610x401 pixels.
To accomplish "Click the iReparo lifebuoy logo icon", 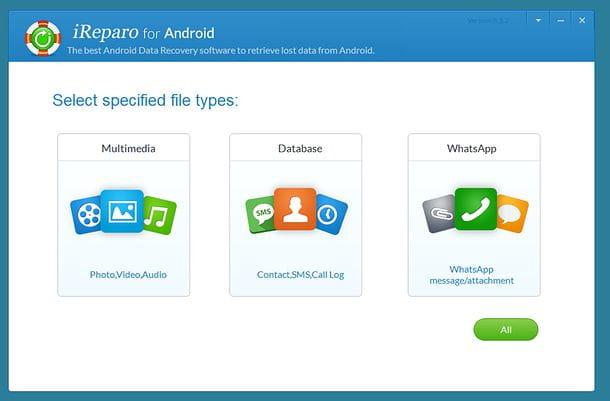I will point(43,38).
